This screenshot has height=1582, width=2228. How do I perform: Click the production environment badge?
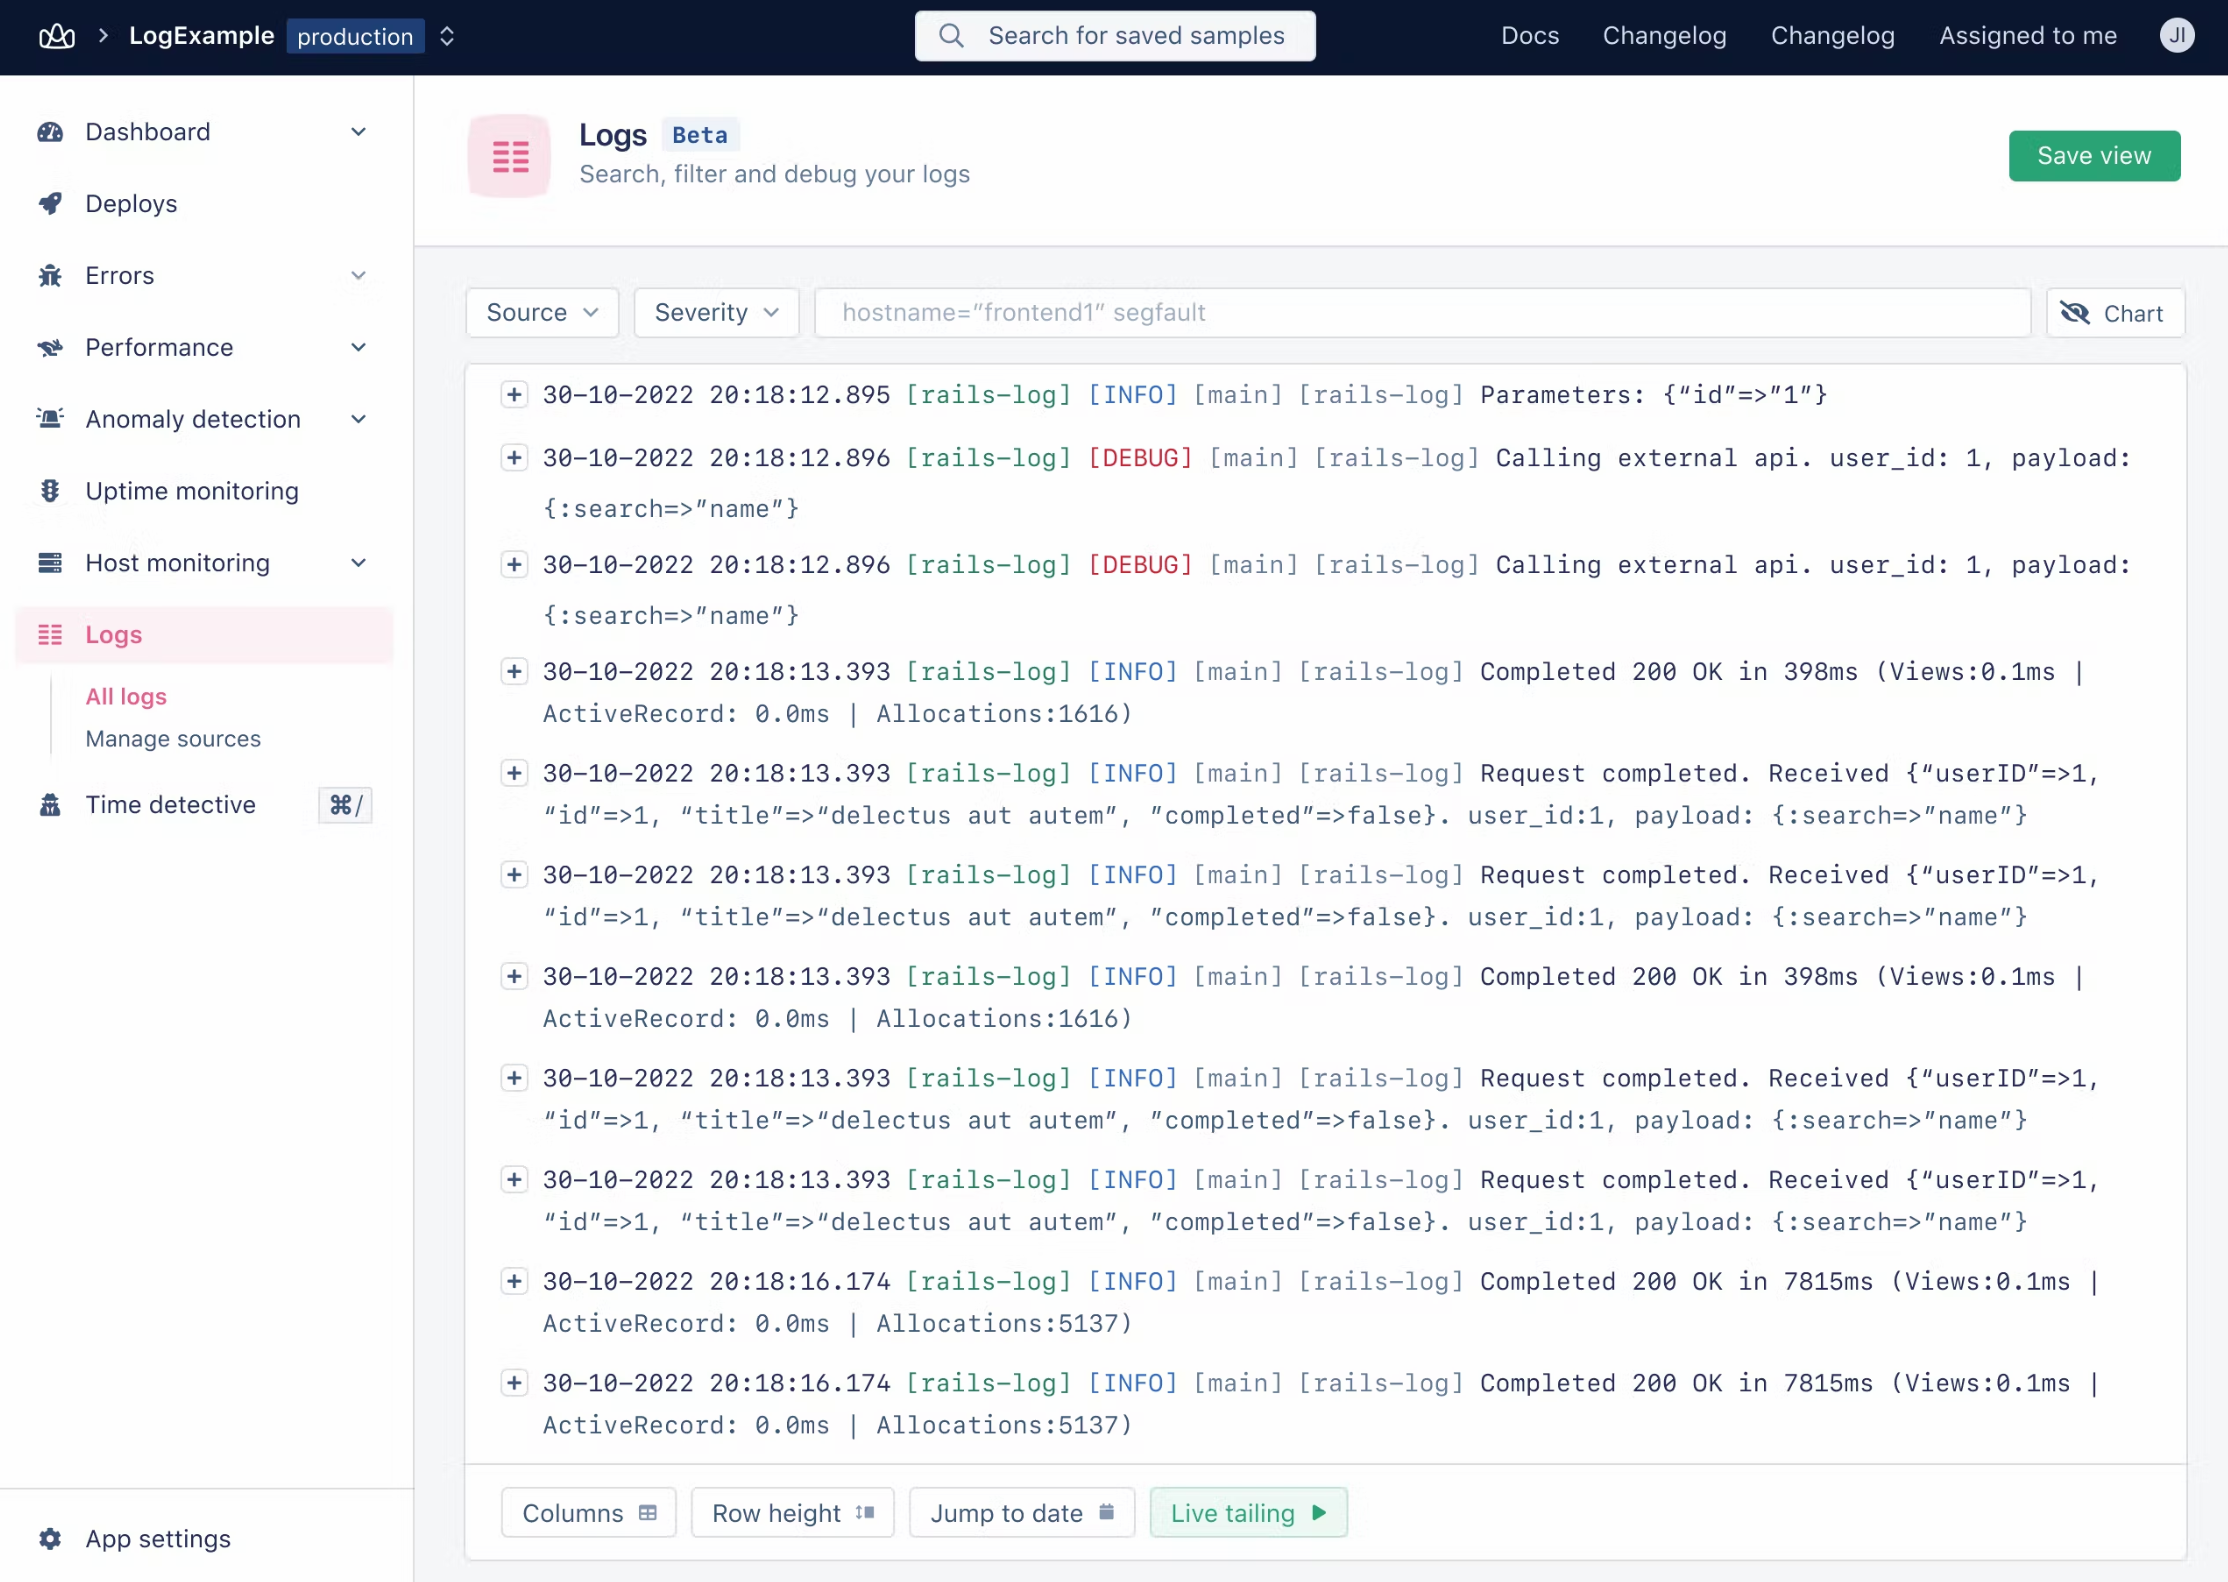point(355,36)
